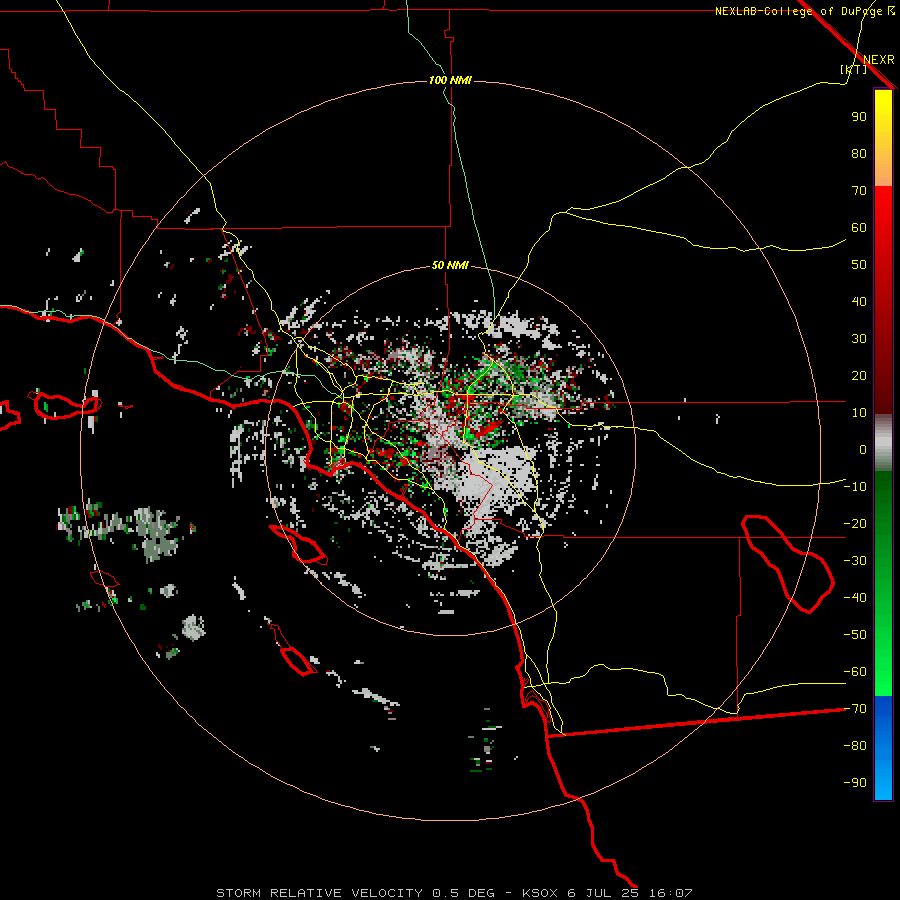Click the 20 value on the velocity scale
This screenshot has height=900, width=900.
(859, 376)
